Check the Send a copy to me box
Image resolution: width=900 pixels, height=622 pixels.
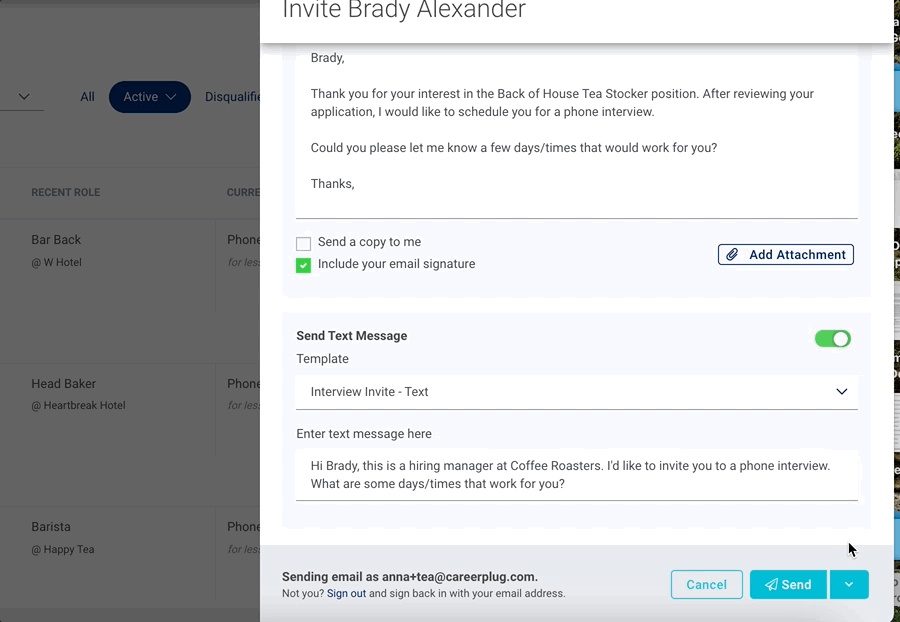[x=304, y=243]
